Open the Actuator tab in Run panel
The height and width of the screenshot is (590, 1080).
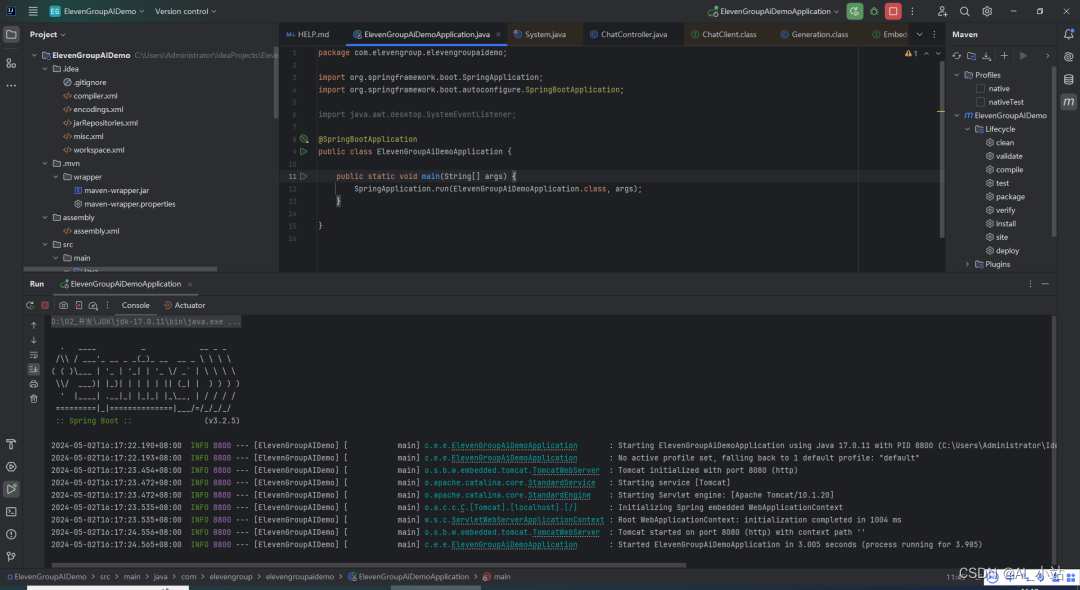(184, 305)
